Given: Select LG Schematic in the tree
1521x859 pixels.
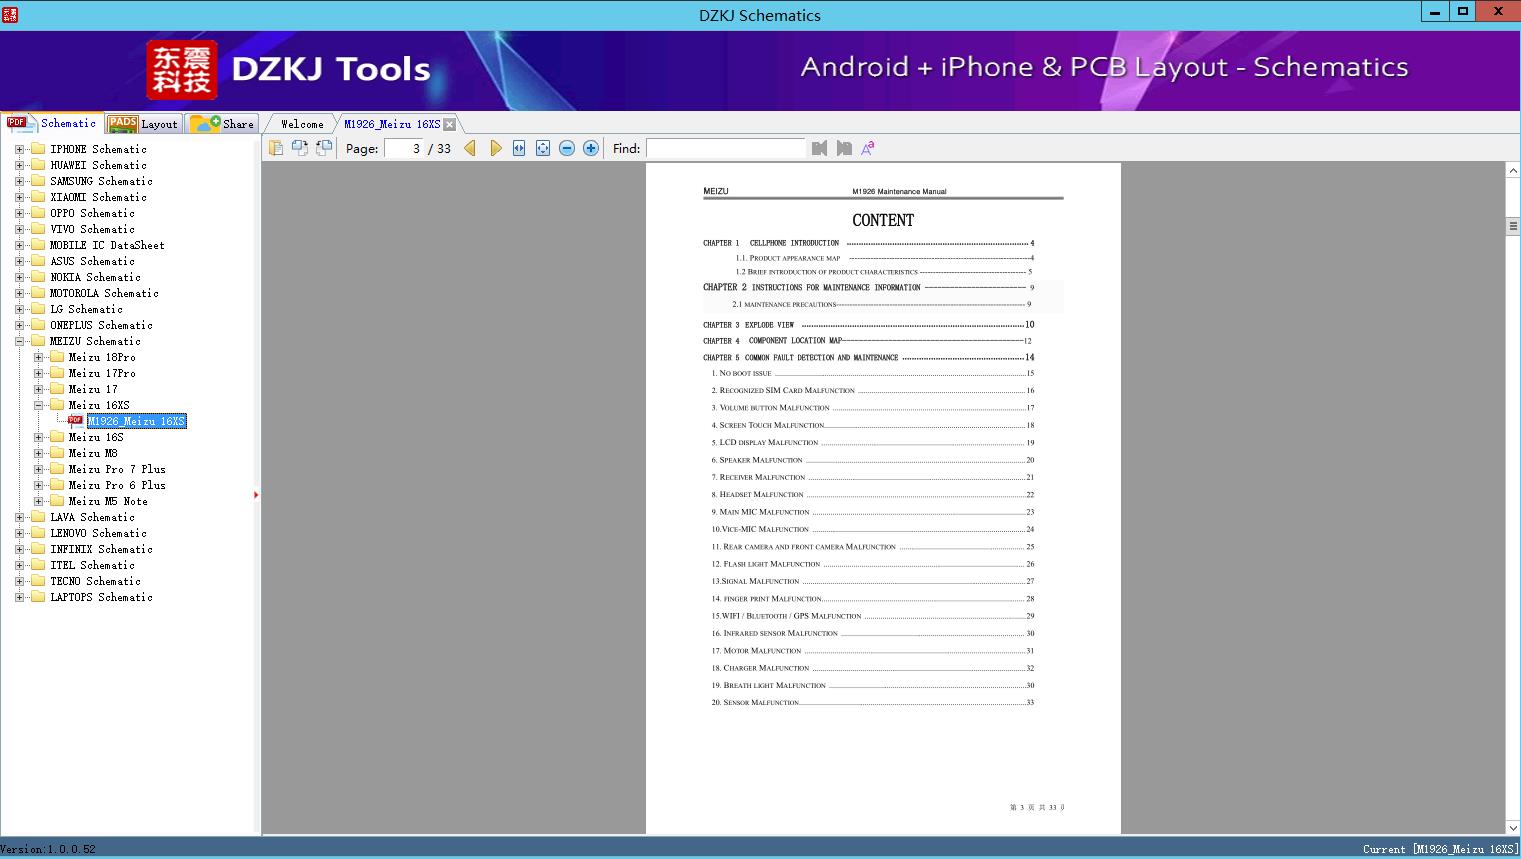Looking at the screenshot, I should 86,309.
